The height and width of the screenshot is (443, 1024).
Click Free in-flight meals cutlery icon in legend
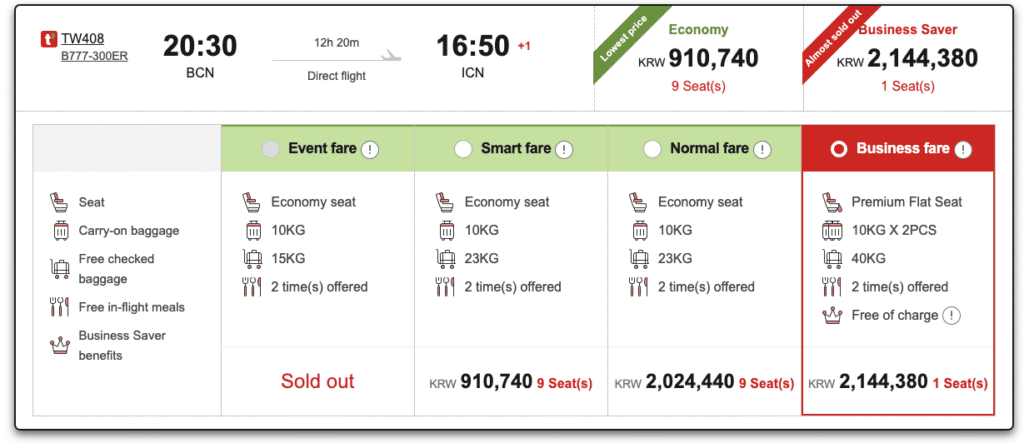tap(59, 306)
